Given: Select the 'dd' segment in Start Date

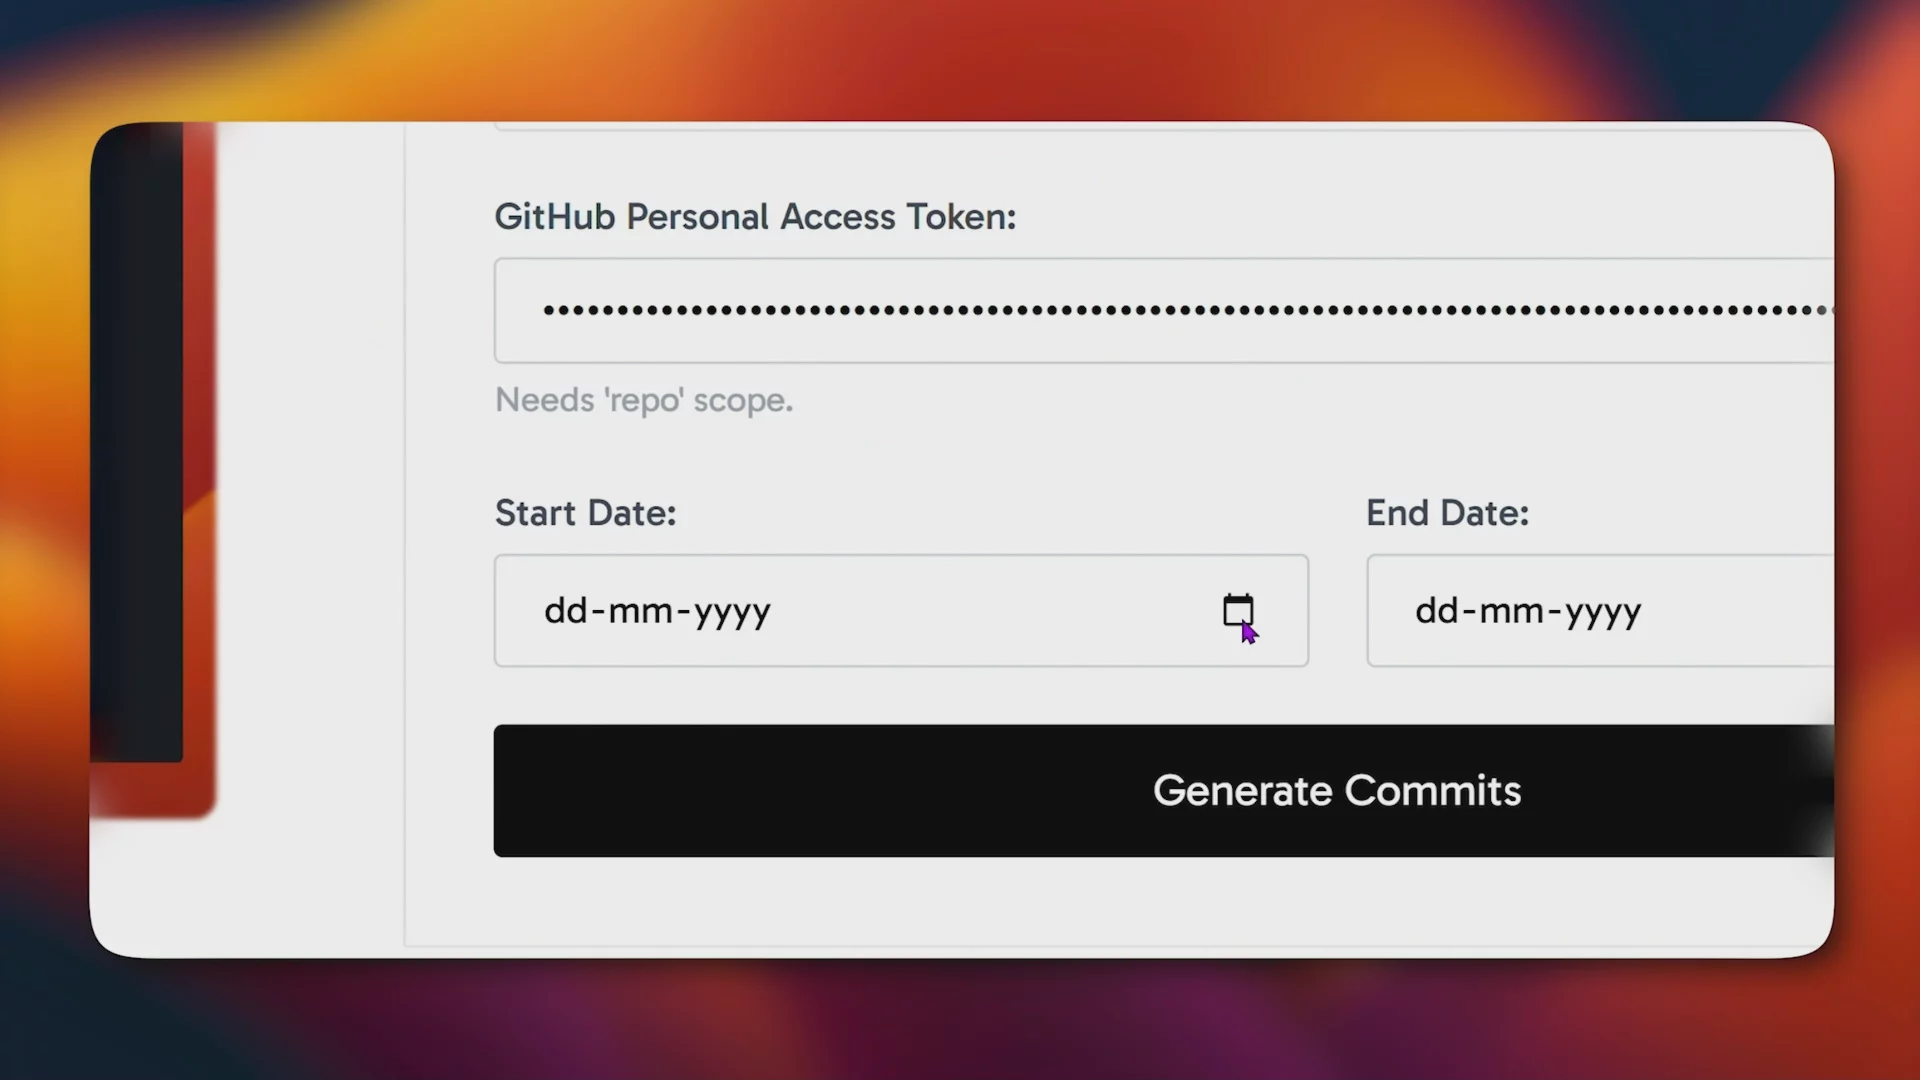Looking at the screenshot, I should (x=565, y=611).
